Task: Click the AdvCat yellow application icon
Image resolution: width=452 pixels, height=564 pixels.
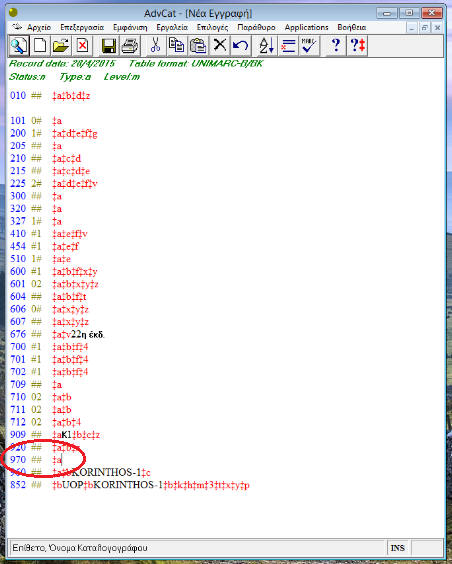Action: click(13, 13)
